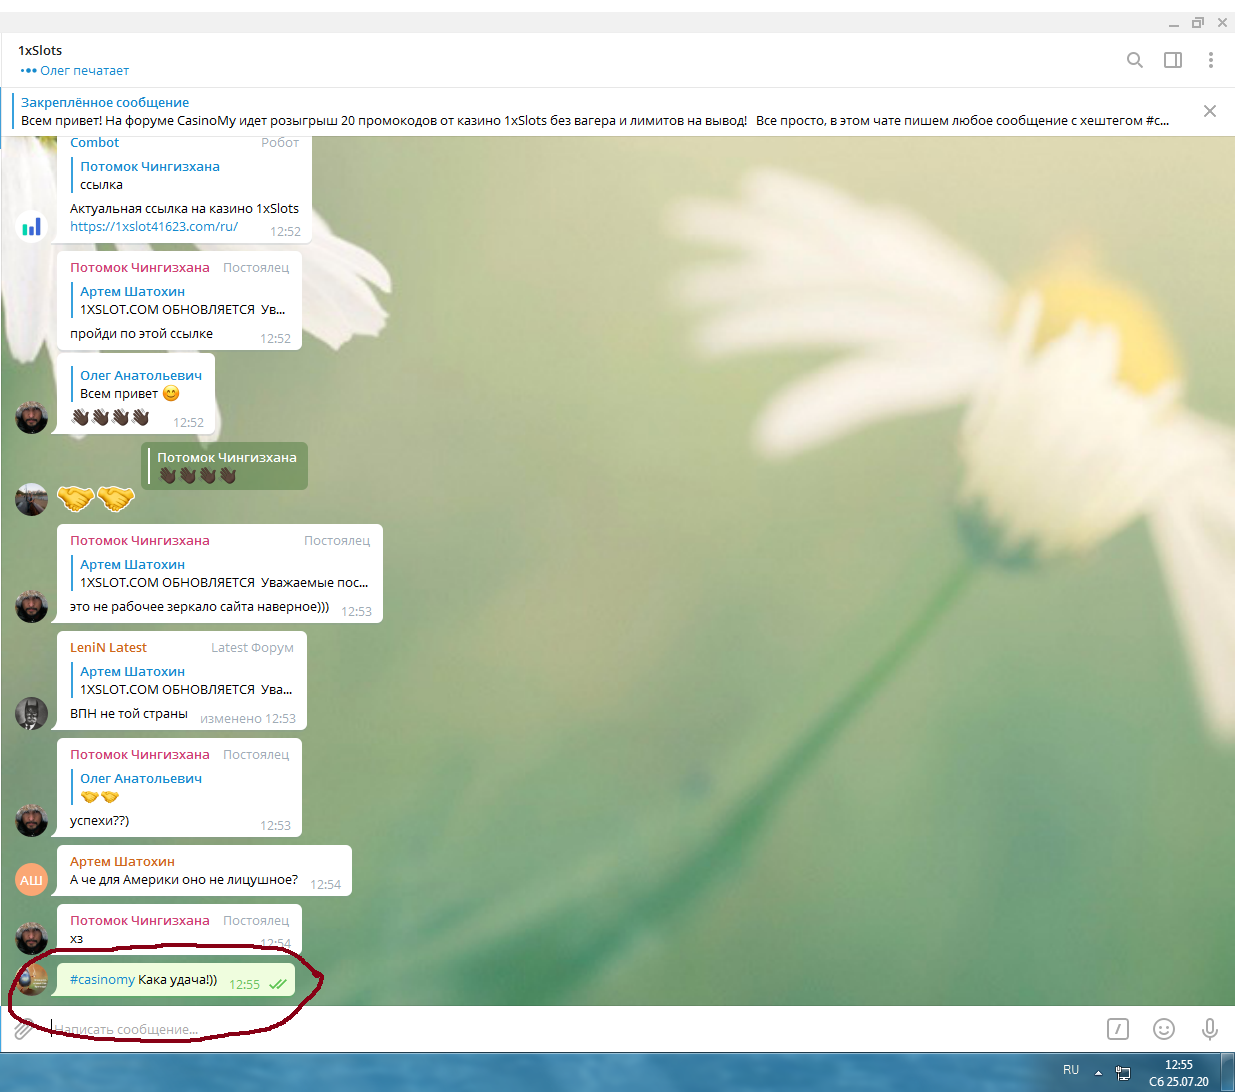
Task: Click the Combot bot avatar icon
Action: [x=32, y=226]
